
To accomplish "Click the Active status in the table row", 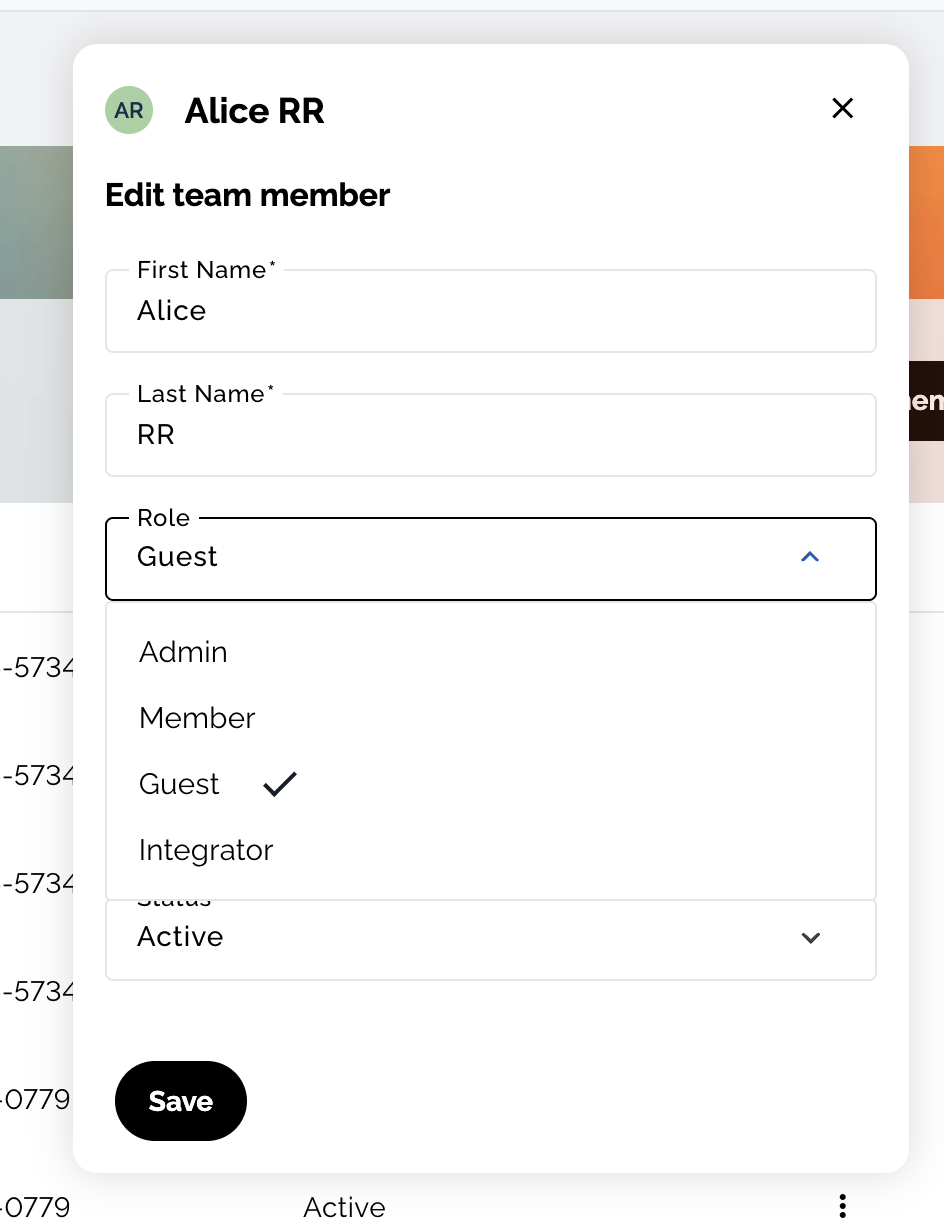I will click(x=344, y=1207).
